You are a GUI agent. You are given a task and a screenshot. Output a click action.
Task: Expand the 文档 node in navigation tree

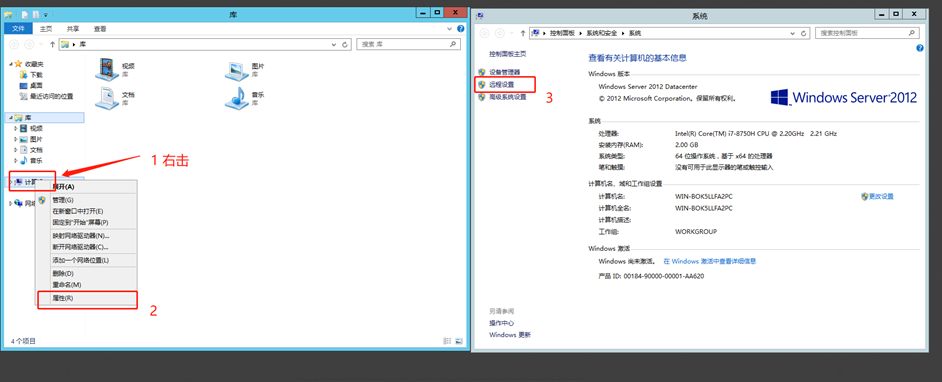17,150
